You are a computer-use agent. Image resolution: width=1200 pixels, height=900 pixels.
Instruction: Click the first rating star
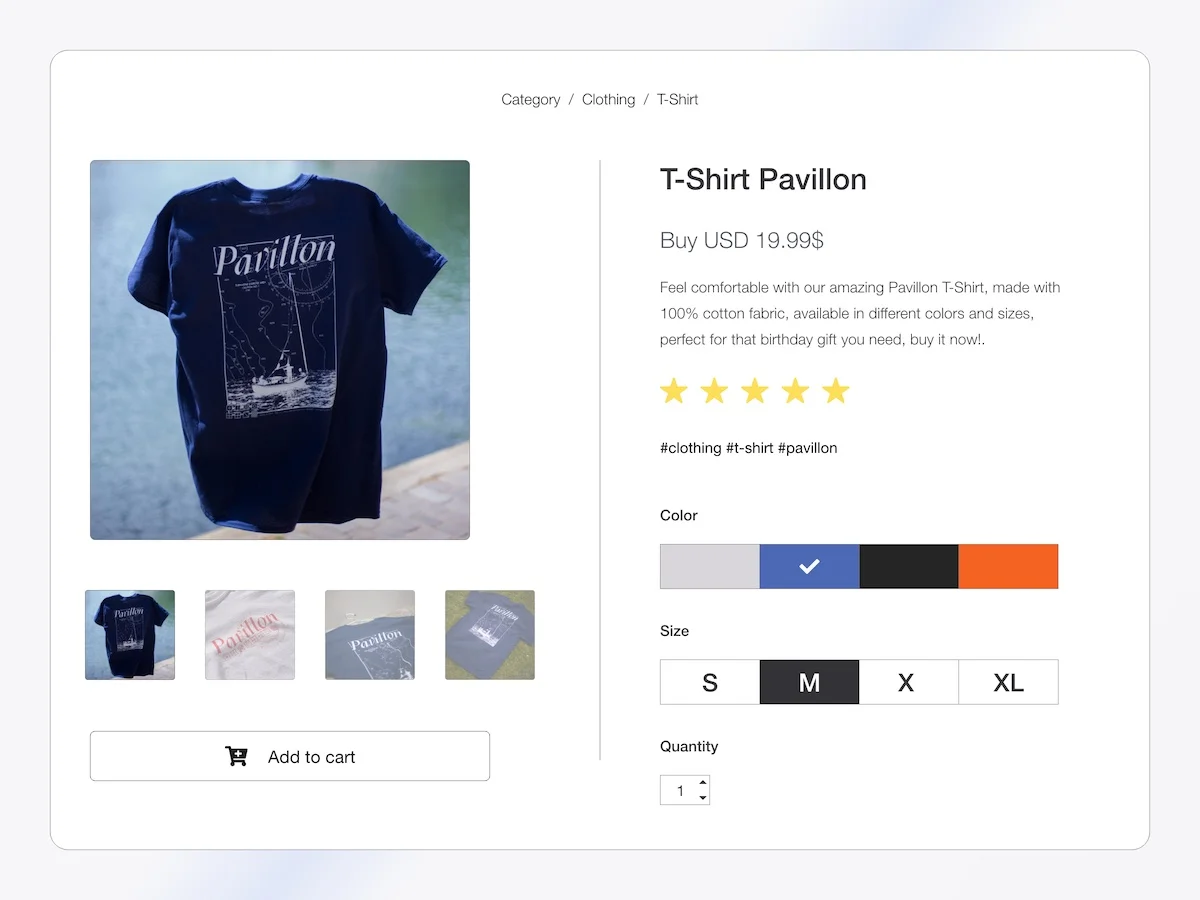(674, 391)
